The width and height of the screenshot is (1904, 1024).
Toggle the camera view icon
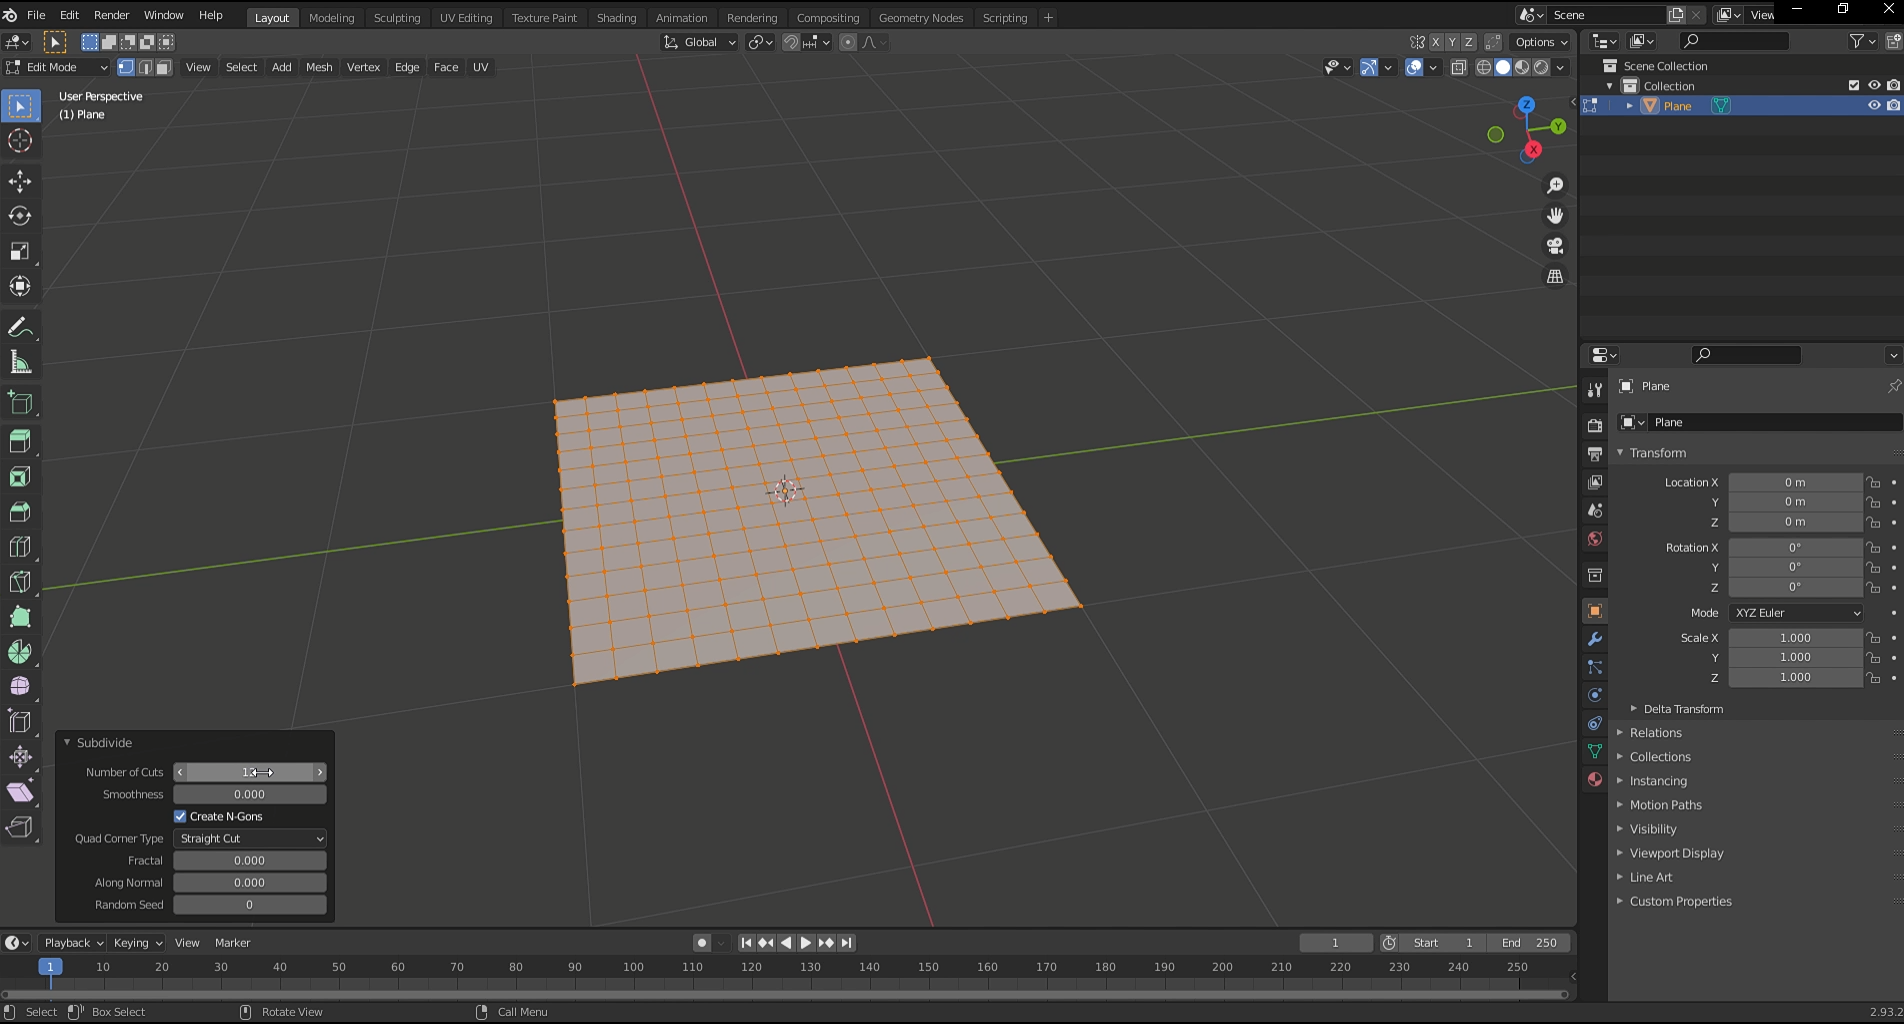click(1555, 246)
